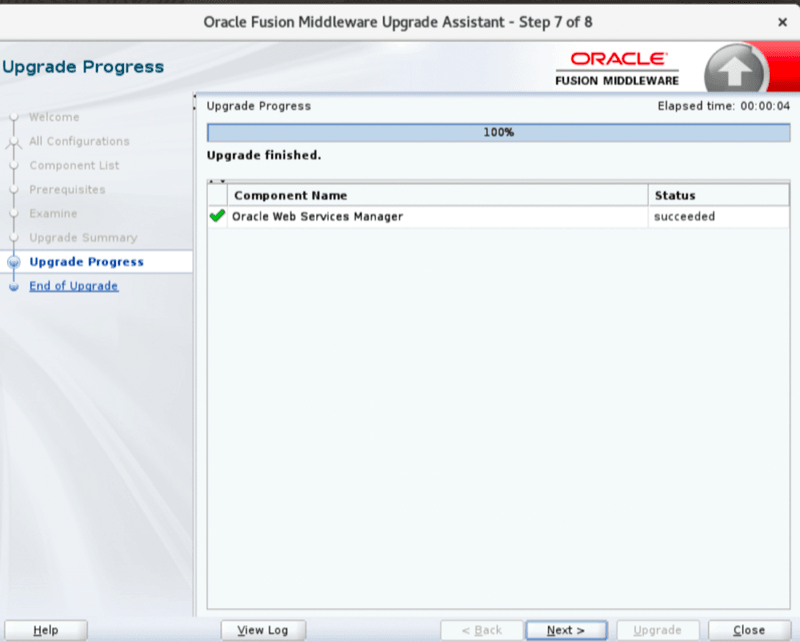Select the Welcome step in sidebar
800x642 pixels.
(54, 117)
